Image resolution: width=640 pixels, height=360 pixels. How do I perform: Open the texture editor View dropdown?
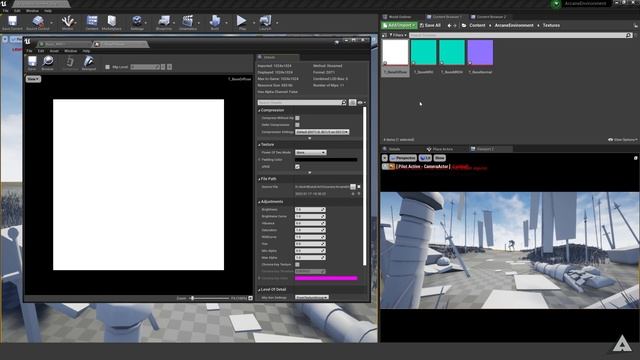pos(33,79)
